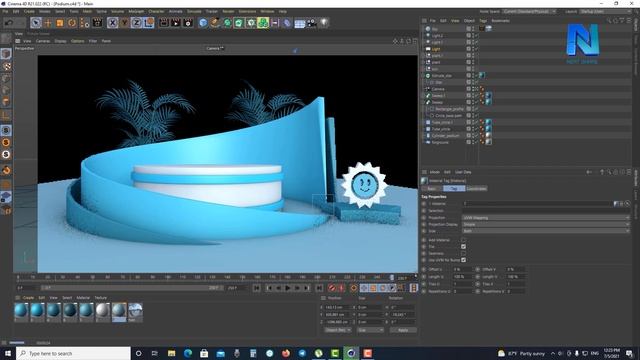Click the Apply button in Coordinates panel

click(403, 330)
